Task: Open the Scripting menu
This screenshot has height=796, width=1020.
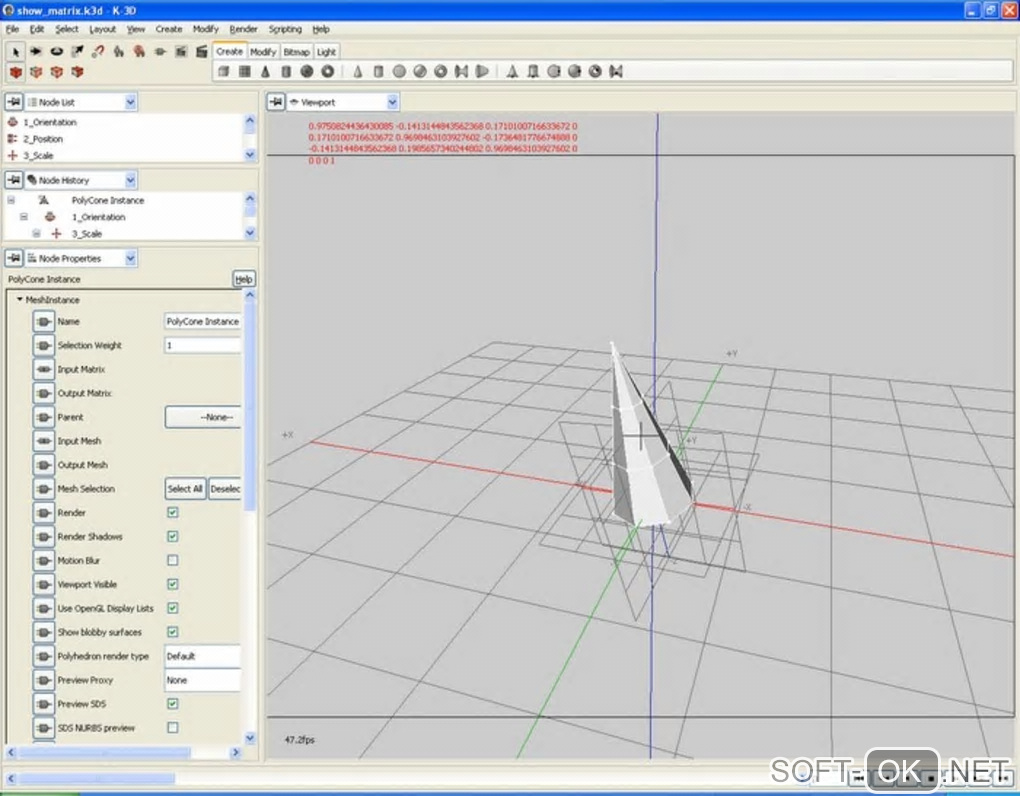Action: (285, 30)
